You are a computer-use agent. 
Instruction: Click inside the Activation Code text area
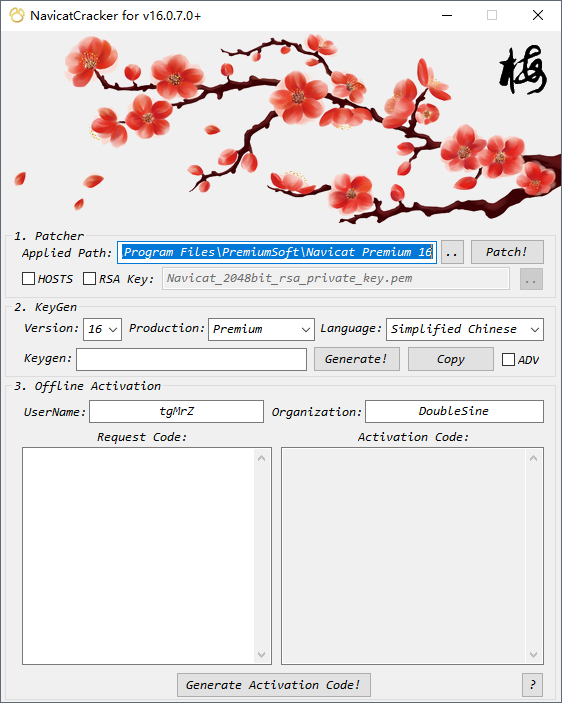coord(403,555)
